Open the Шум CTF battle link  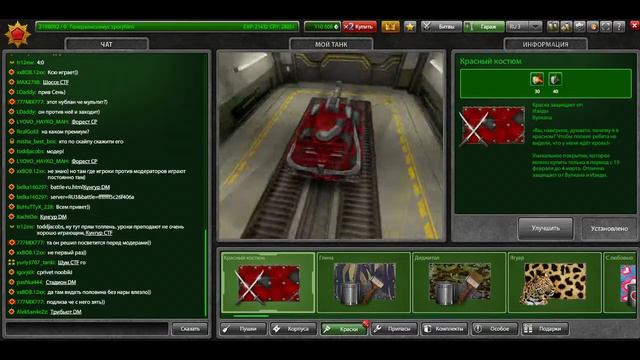point(68,262)
